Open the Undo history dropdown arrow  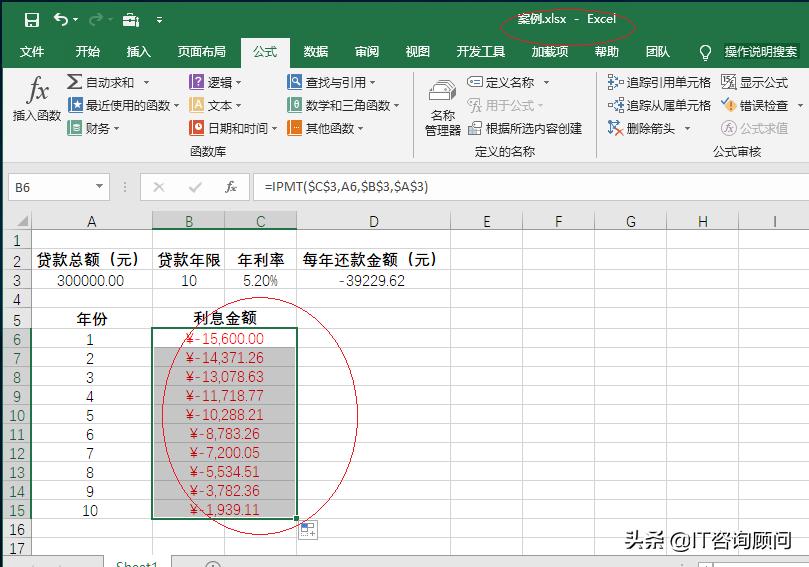pyautogui.click(x=76, y=20)
